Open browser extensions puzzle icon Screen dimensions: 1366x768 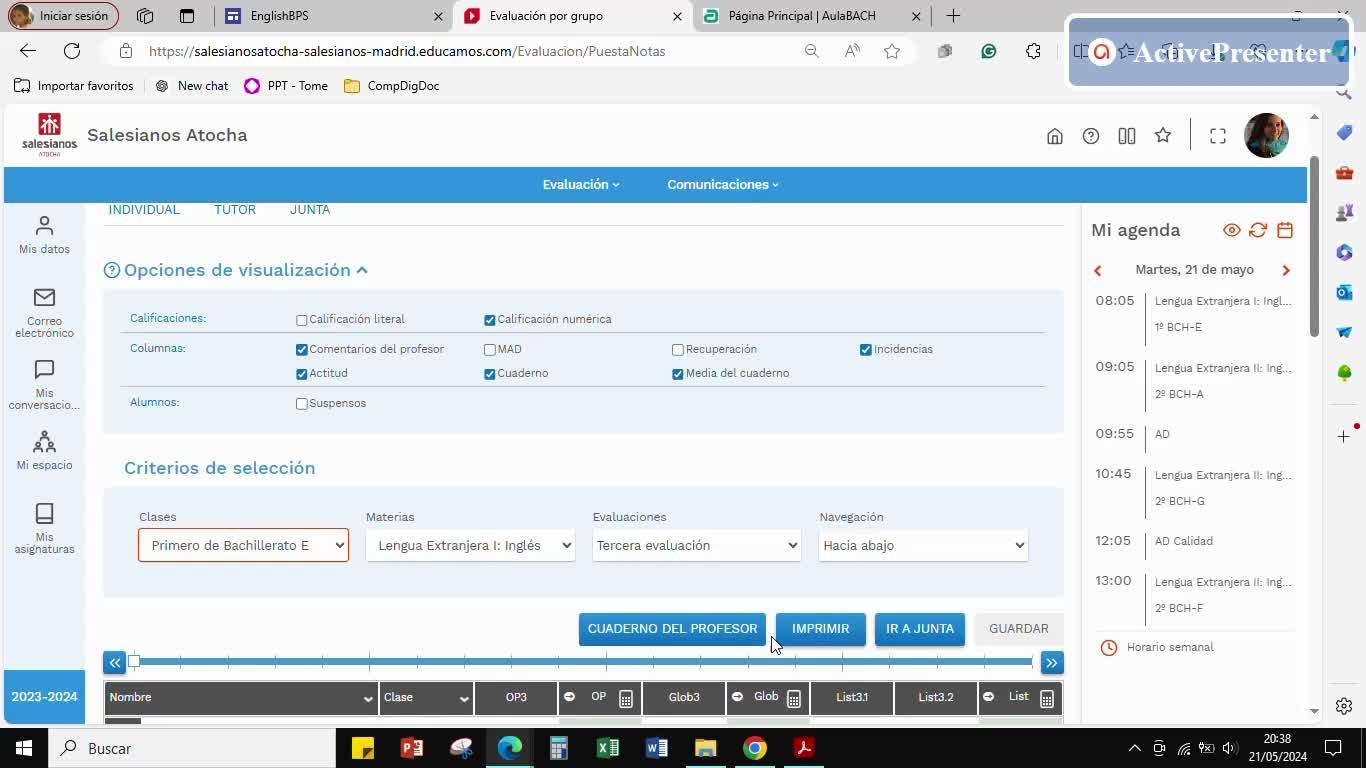coord(1033,51)
